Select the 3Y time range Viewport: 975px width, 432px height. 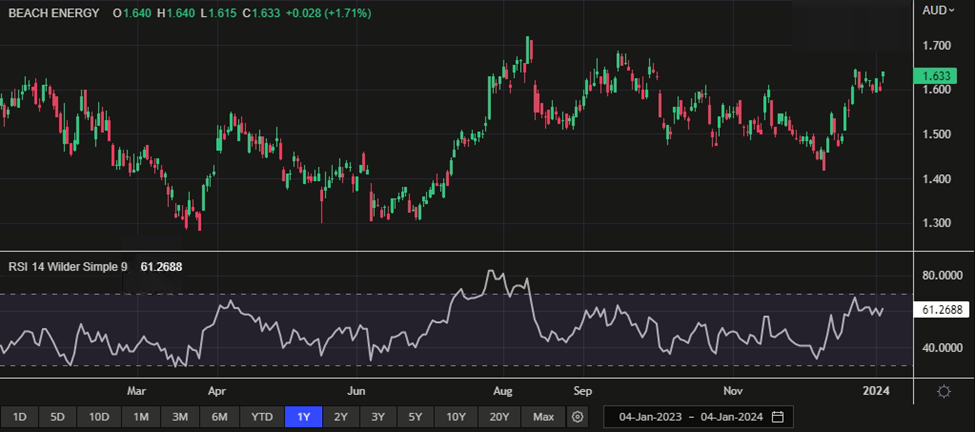378,416
